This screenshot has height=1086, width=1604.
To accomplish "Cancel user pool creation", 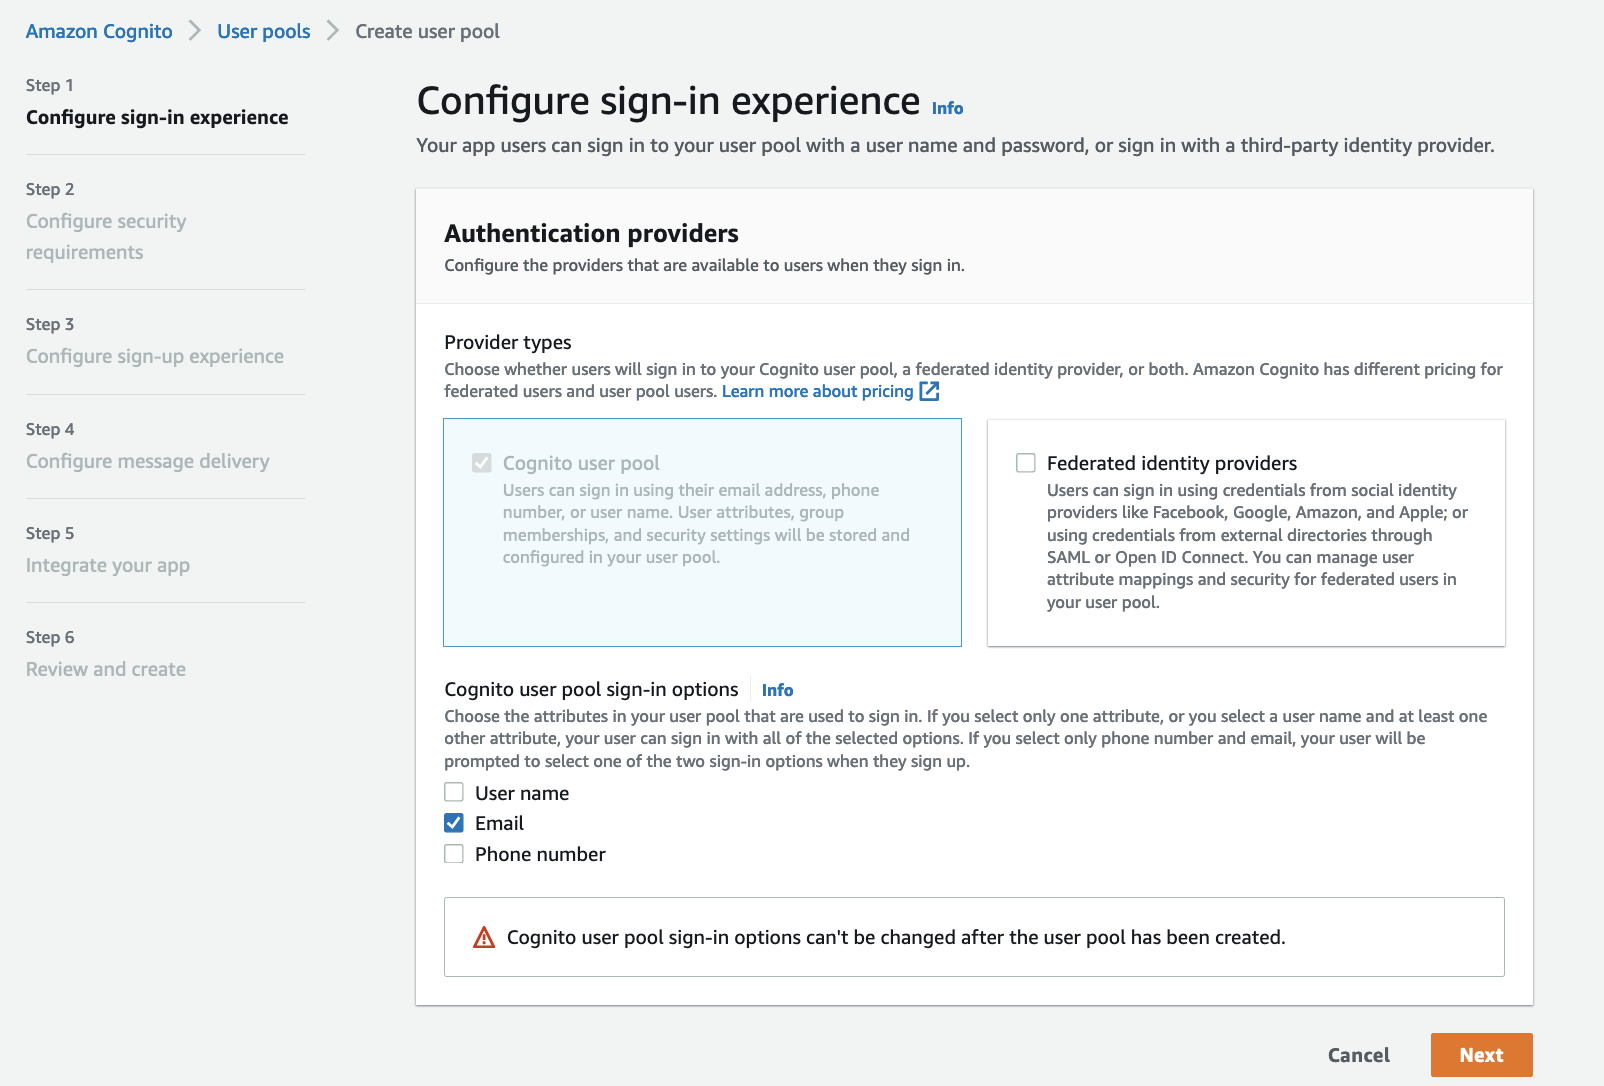I will pyautogui.click(x=1358, y=1055).
